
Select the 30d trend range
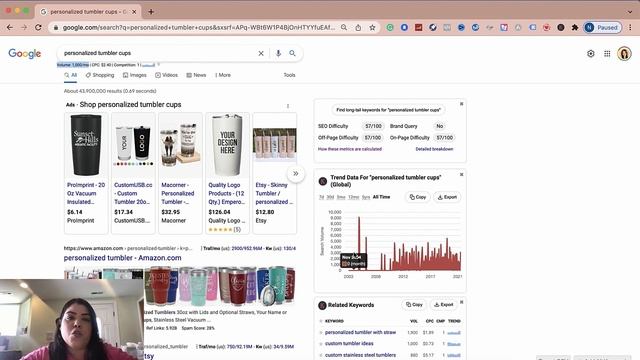point(330,197)
